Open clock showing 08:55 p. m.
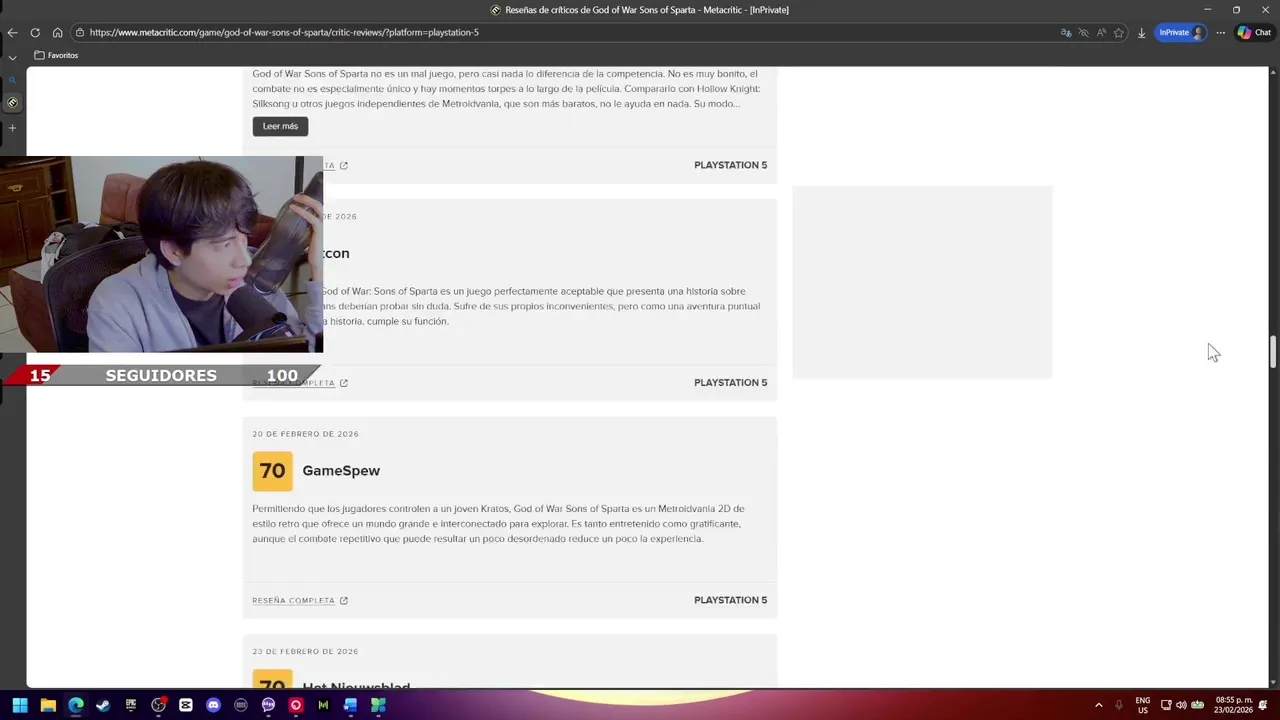This screenshot has height=720, width=1280. [1234, 705]
